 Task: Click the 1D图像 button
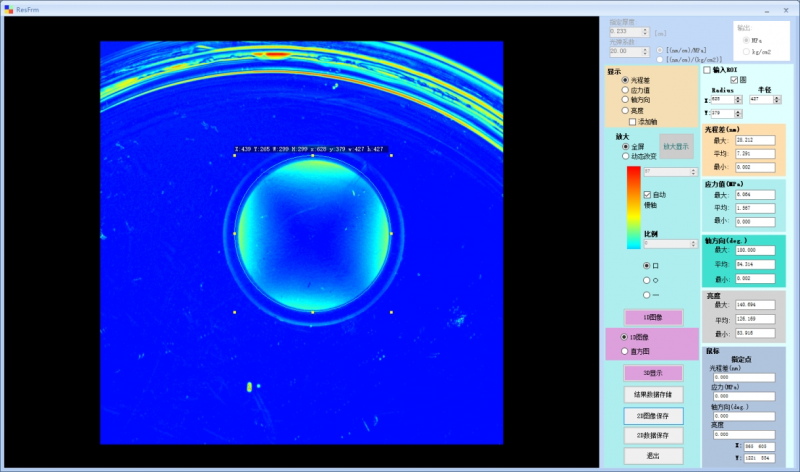click(x=653, y=317)
